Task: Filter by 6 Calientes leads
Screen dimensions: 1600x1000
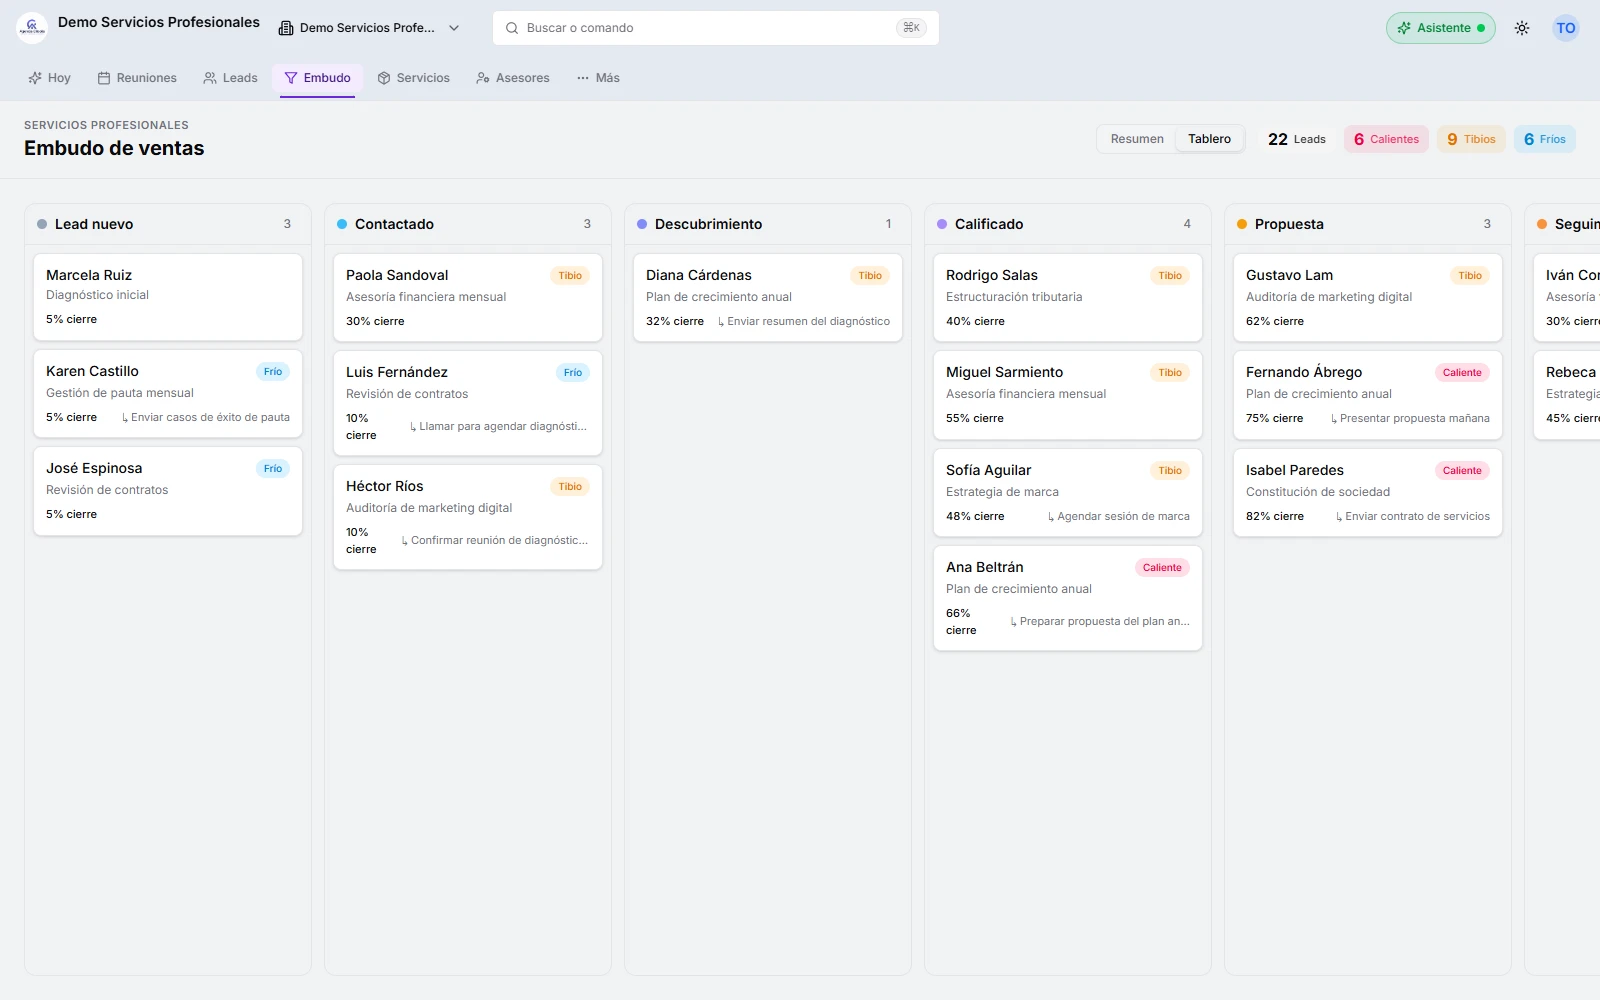Action: click(1386, 139)
